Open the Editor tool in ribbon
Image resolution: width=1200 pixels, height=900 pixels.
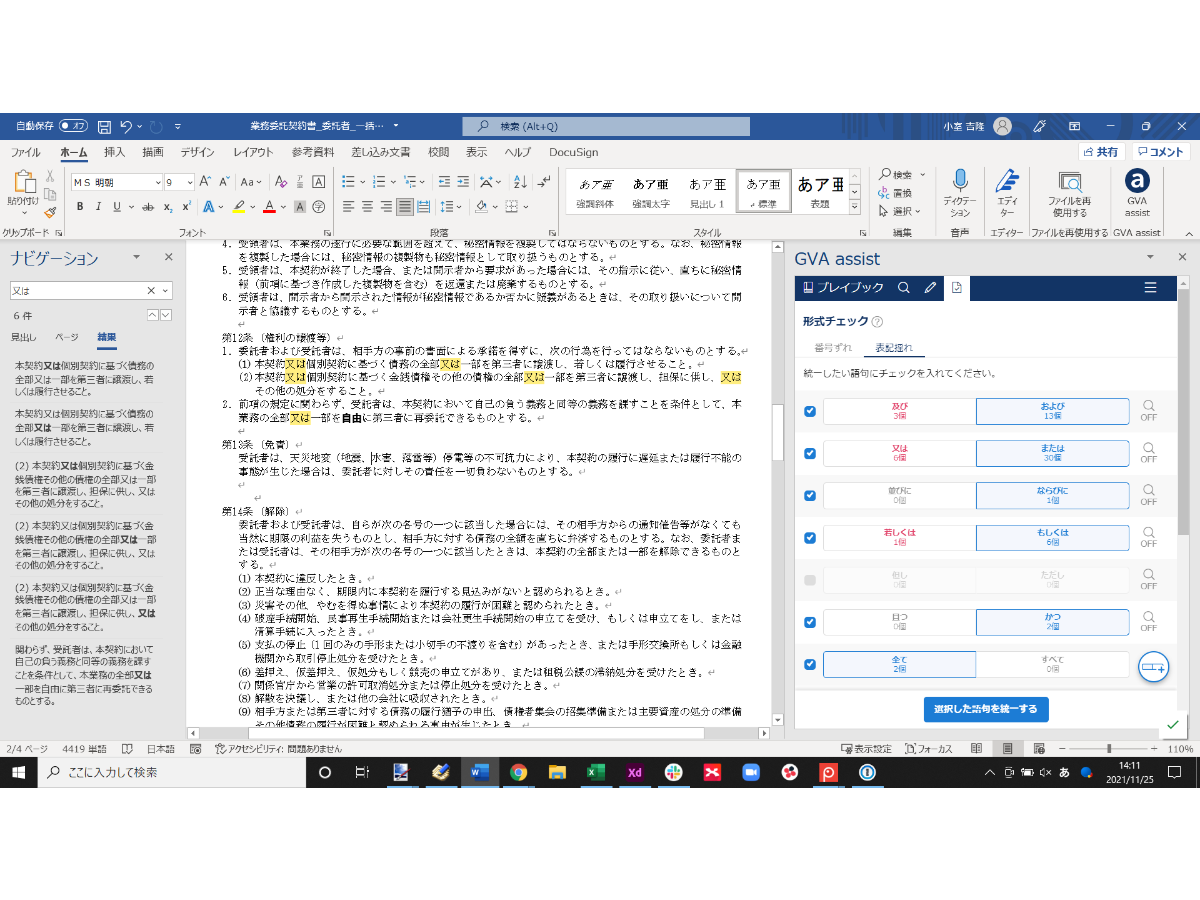tap(1007, 182)
